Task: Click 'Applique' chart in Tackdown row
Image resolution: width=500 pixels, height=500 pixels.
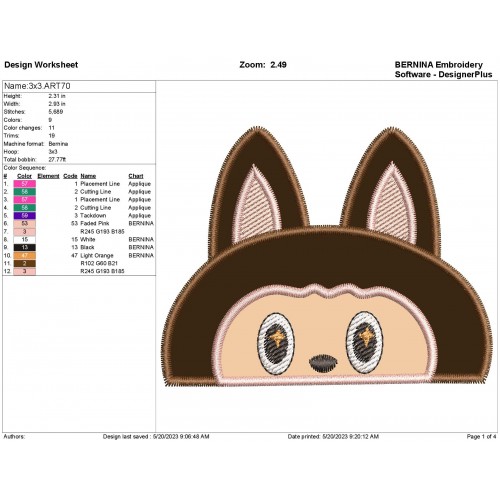Action: (140, 216)
